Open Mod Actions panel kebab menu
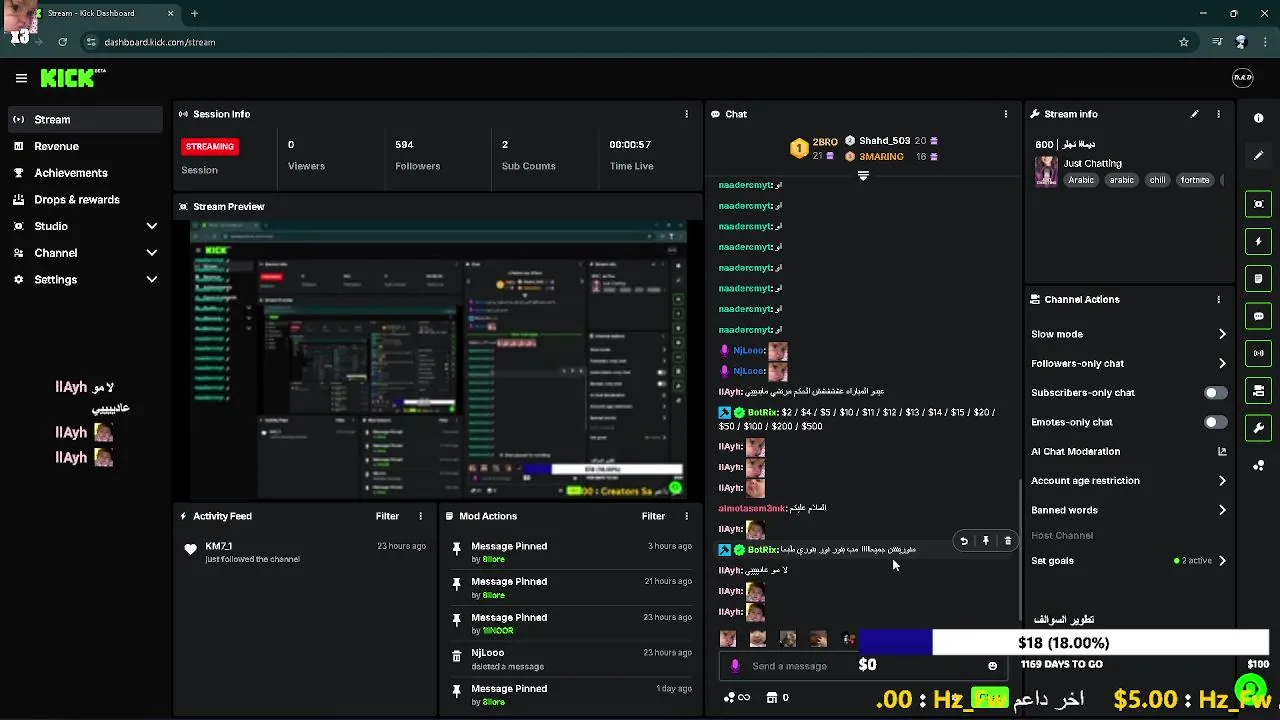This screenshot has height=720, width=1280. [686, 516]
